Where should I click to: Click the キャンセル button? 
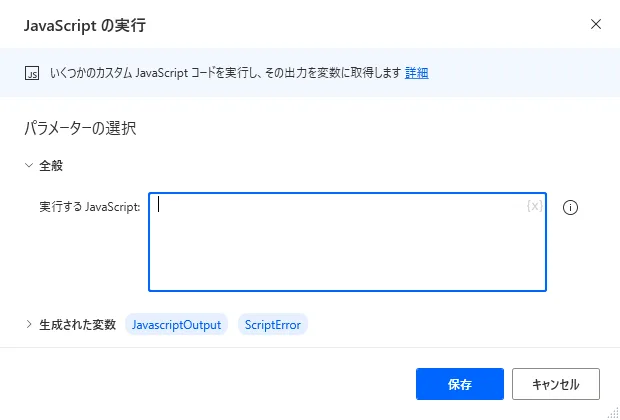pyautogui.click(x=555, y=383)
